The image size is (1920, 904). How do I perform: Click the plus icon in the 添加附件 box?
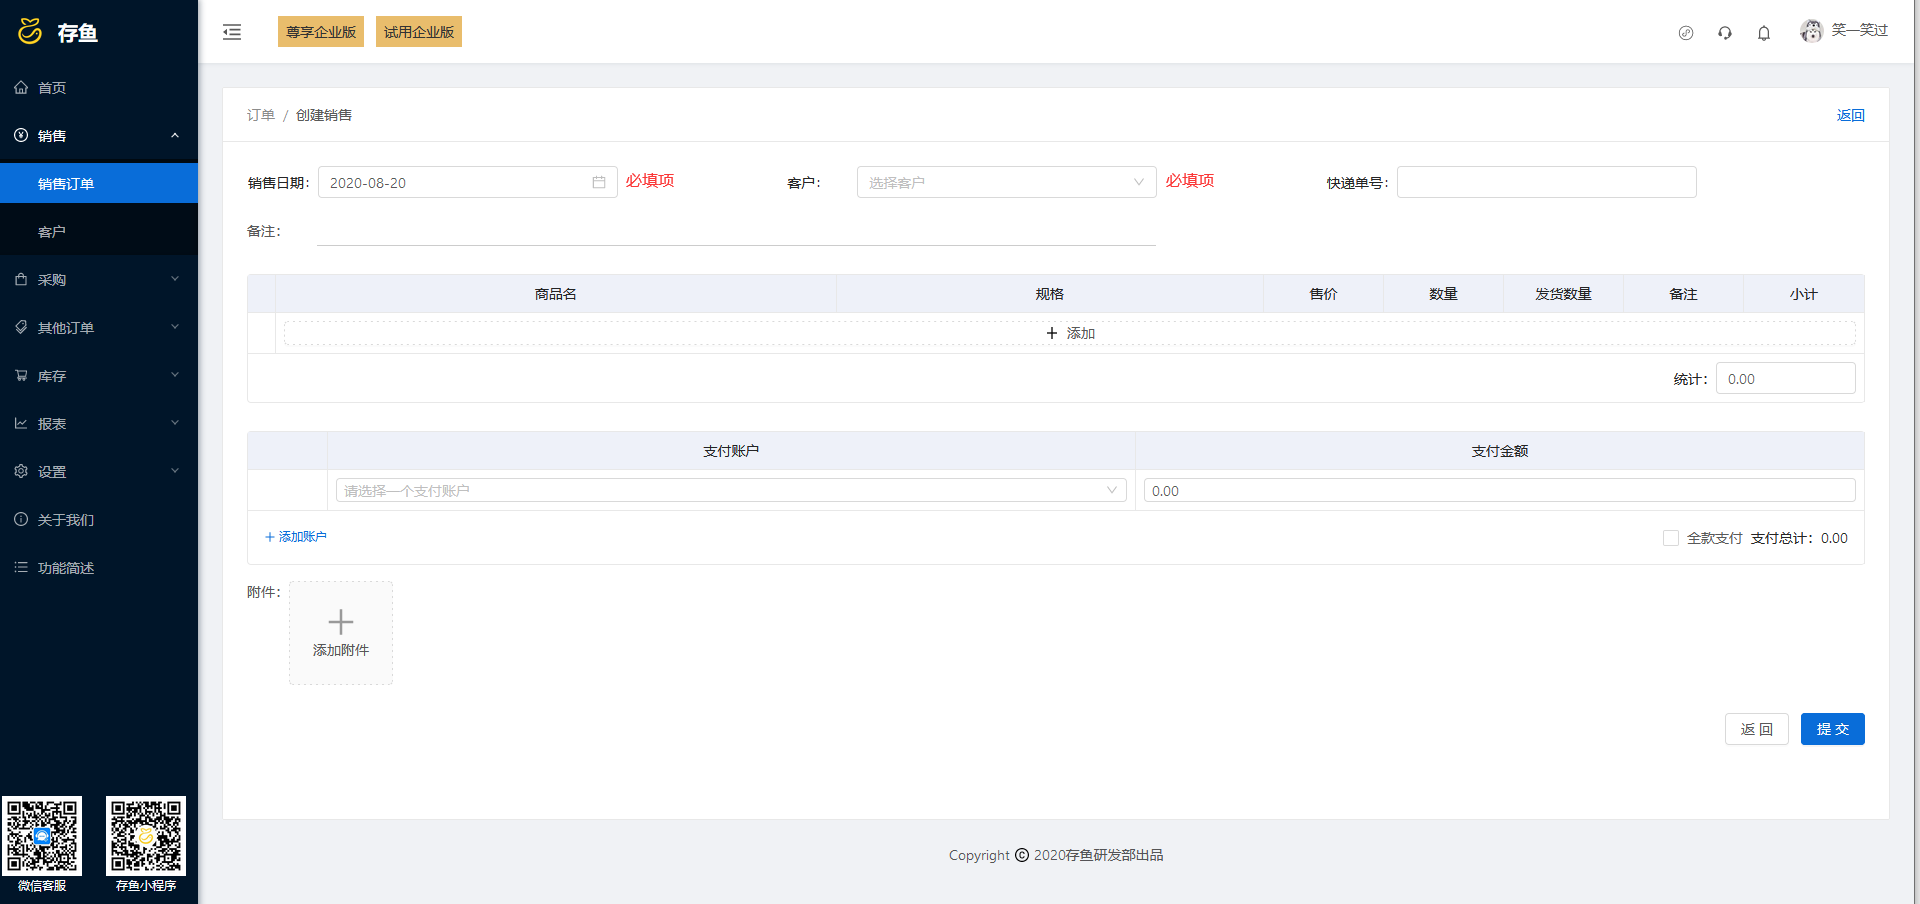point(341,622)
